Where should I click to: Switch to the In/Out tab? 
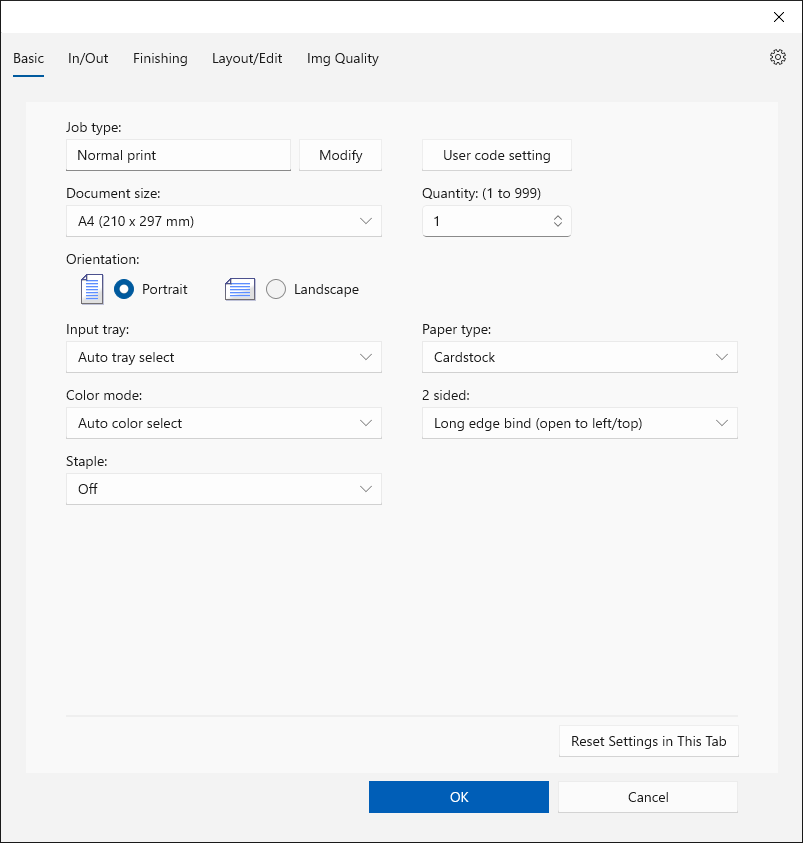click(88, 58)
